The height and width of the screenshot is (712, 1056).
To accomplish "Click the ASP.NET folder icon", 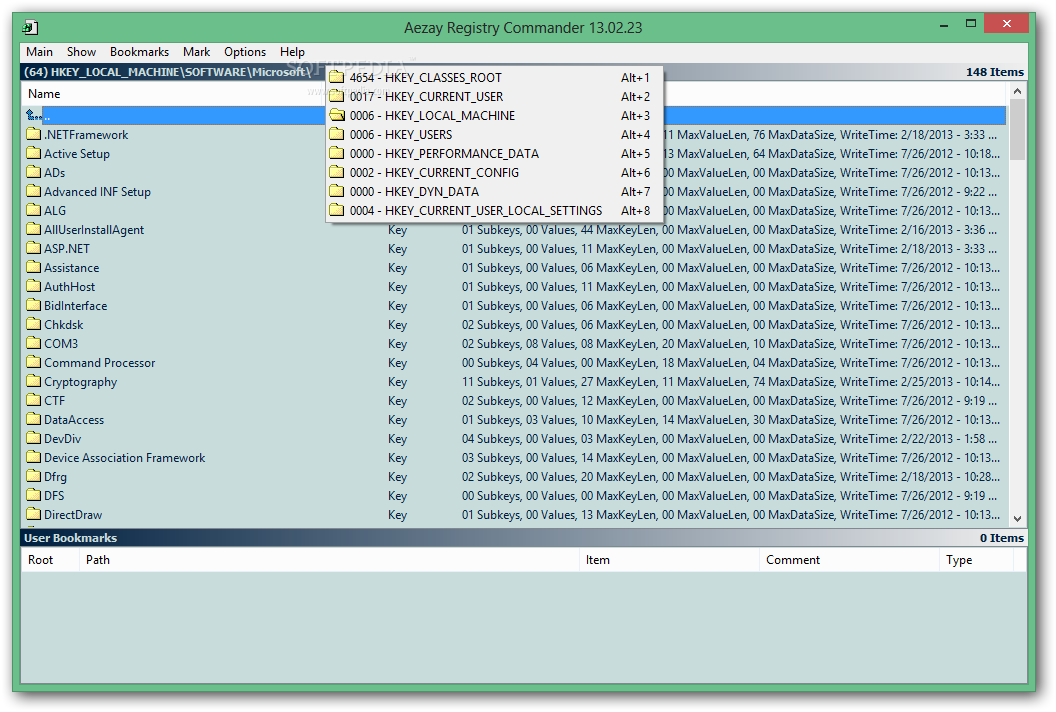I will pos(34,248).
